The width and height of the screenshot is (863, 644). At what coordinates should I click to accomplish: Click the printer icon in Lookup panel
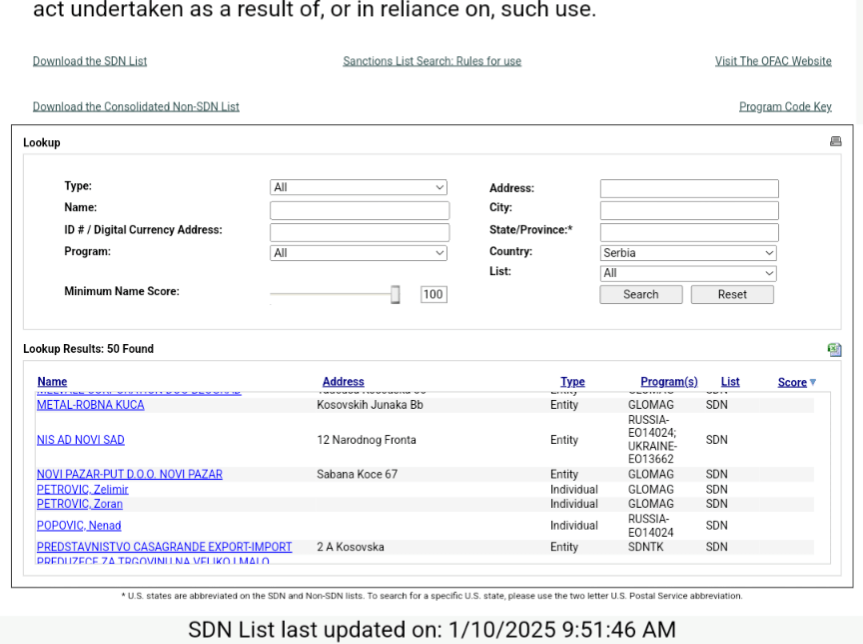(835, 142)
